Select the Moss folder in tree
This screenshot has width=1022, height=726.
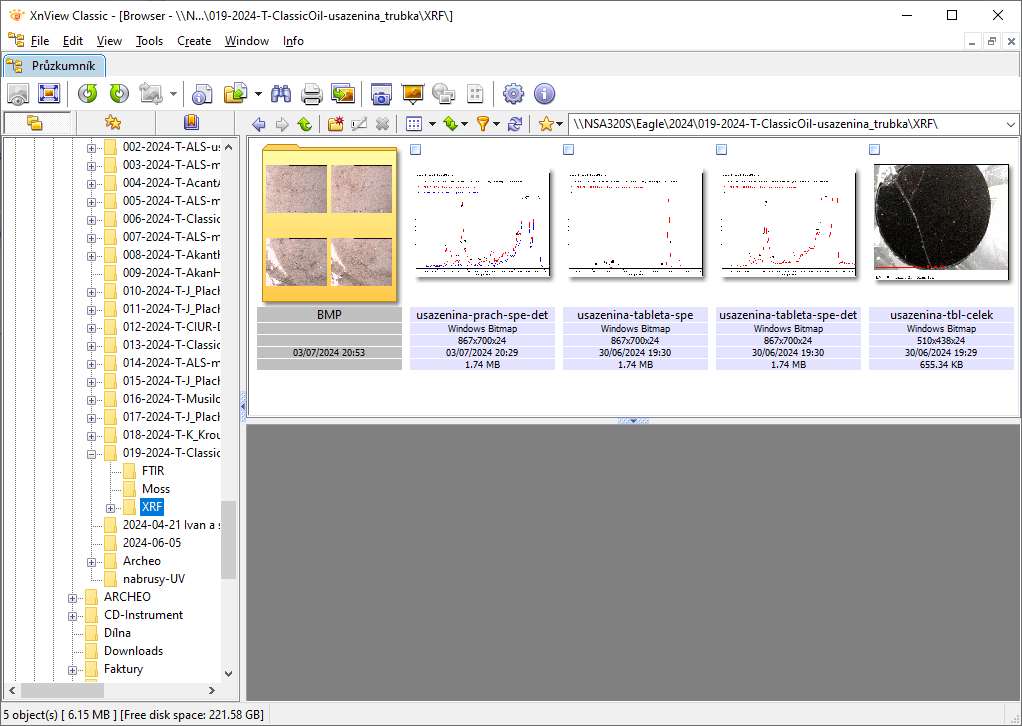155,489
